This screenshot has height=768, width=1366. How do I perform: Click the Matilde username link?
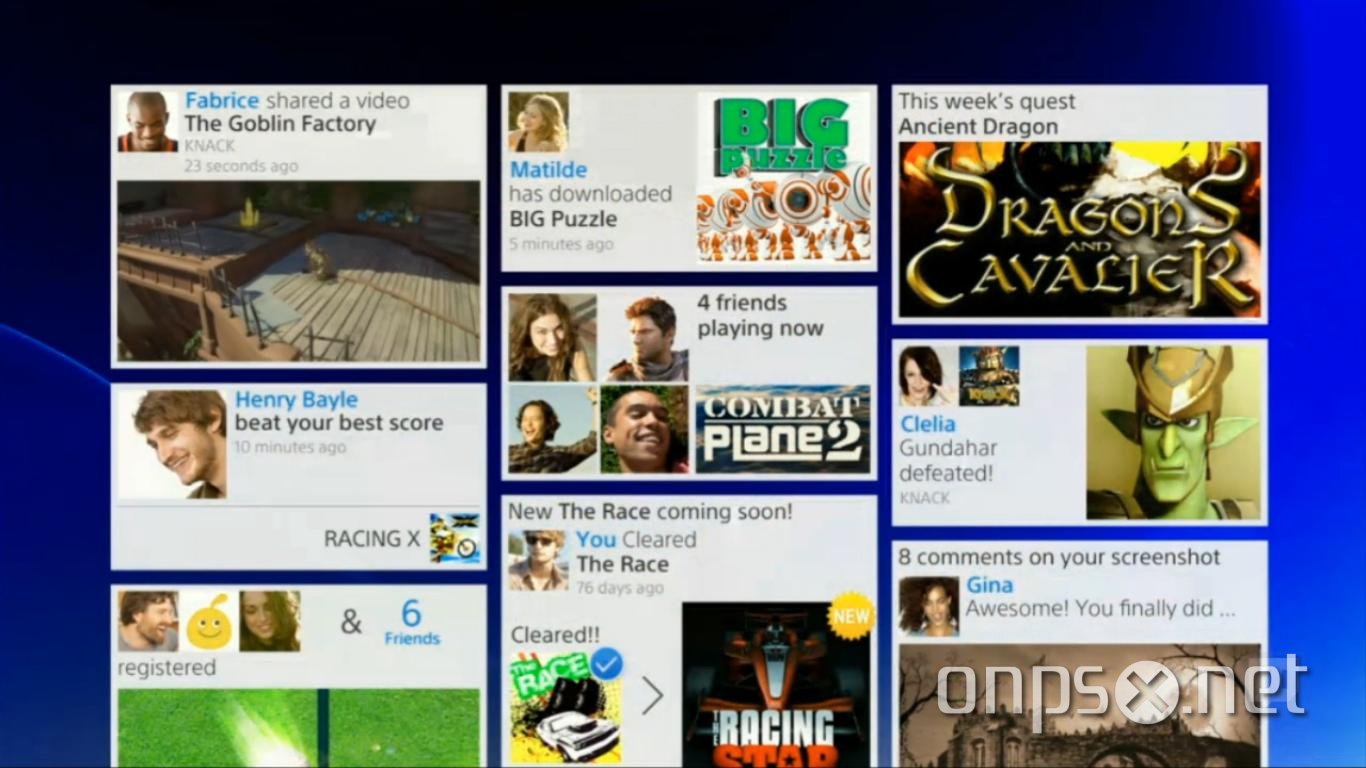548,170
